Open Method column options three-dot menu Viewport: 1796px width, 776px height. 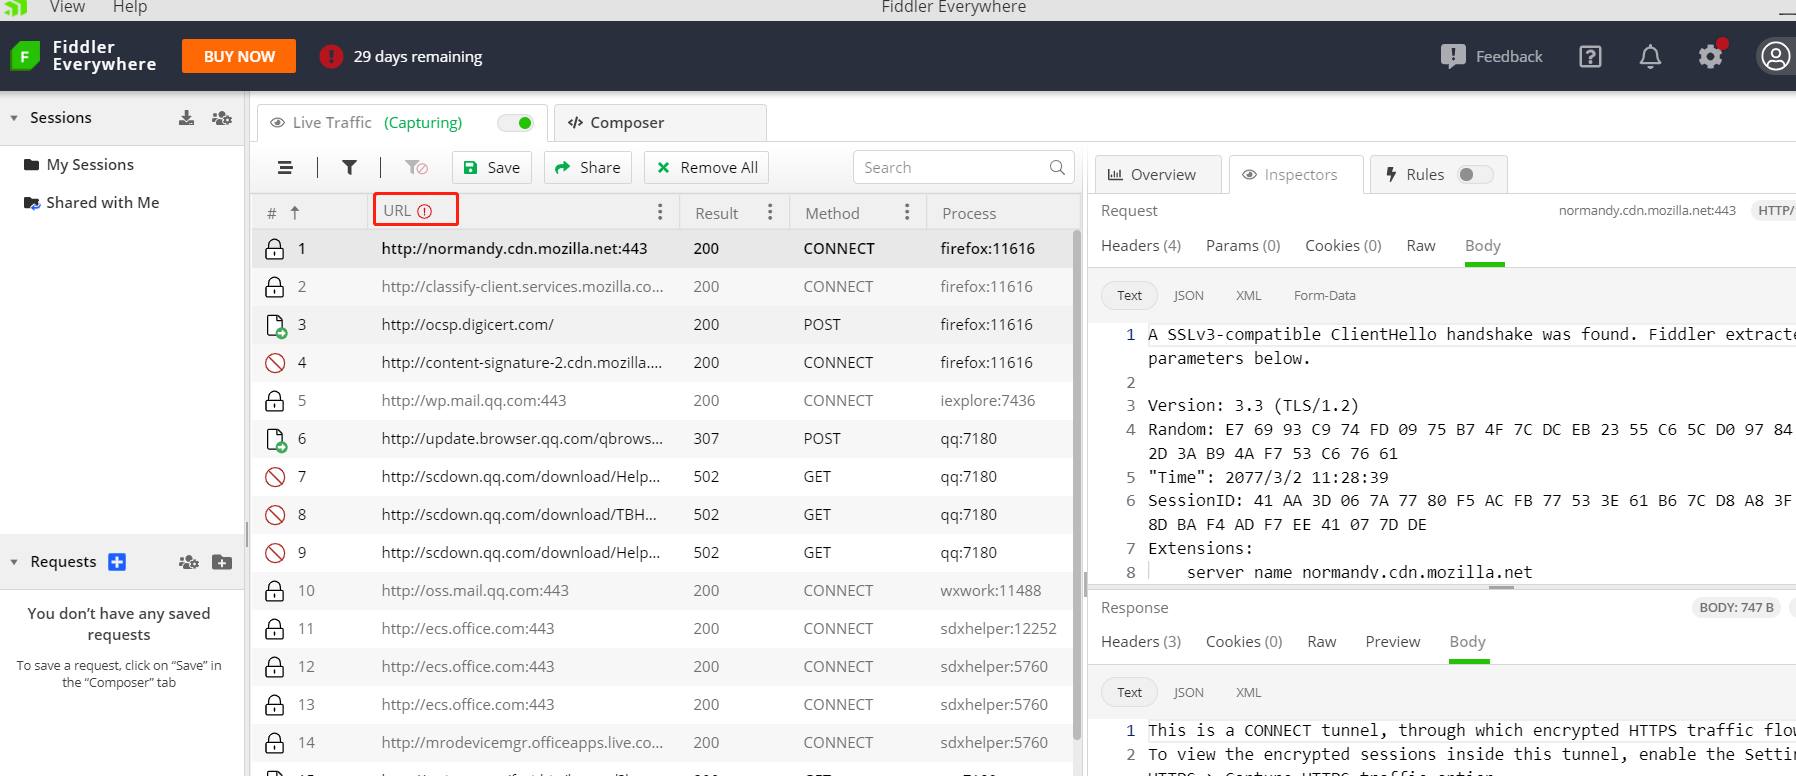point(907,212)
